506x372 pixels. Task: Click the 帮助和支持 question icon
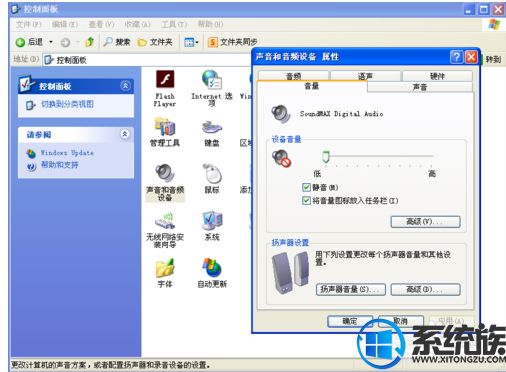31,166
